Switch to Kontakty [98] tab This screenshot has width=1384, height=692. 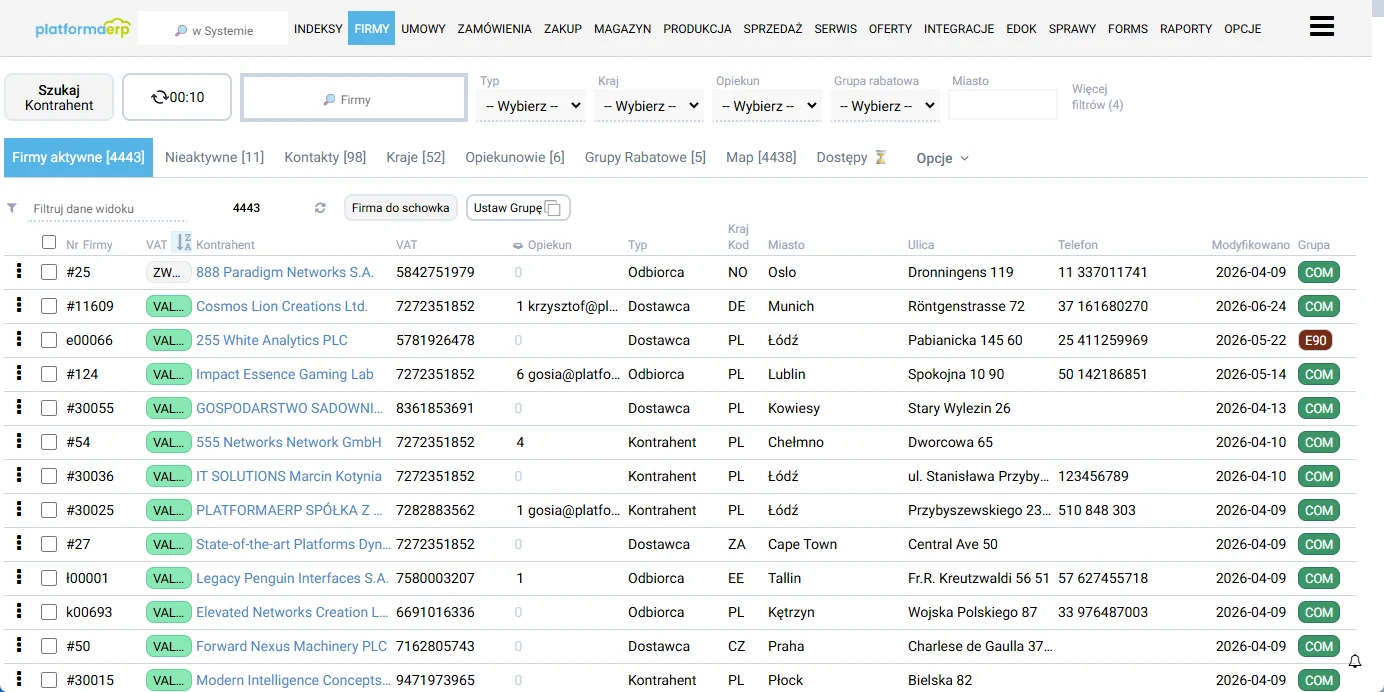click(x=325, y=157)
